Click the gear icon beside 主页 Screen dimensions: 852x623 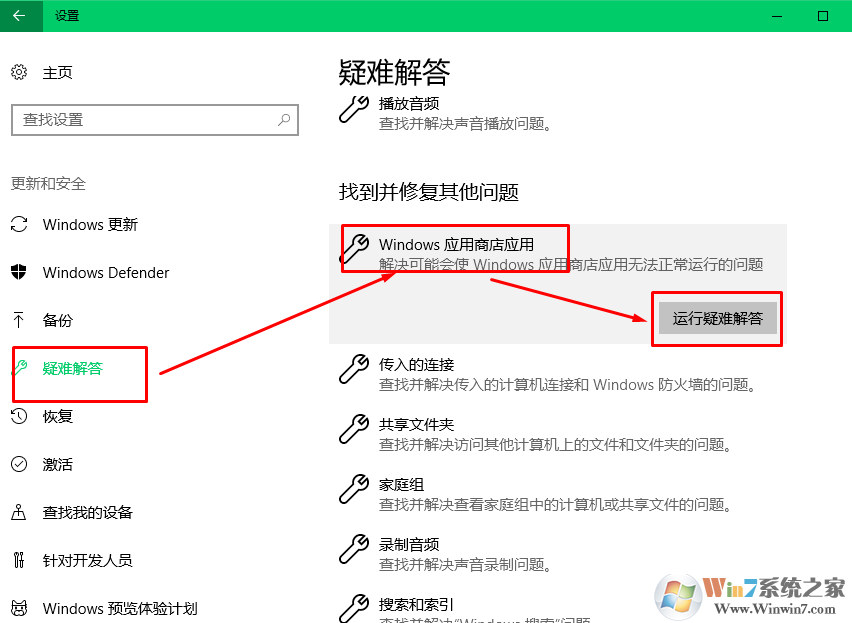(19, 72)
